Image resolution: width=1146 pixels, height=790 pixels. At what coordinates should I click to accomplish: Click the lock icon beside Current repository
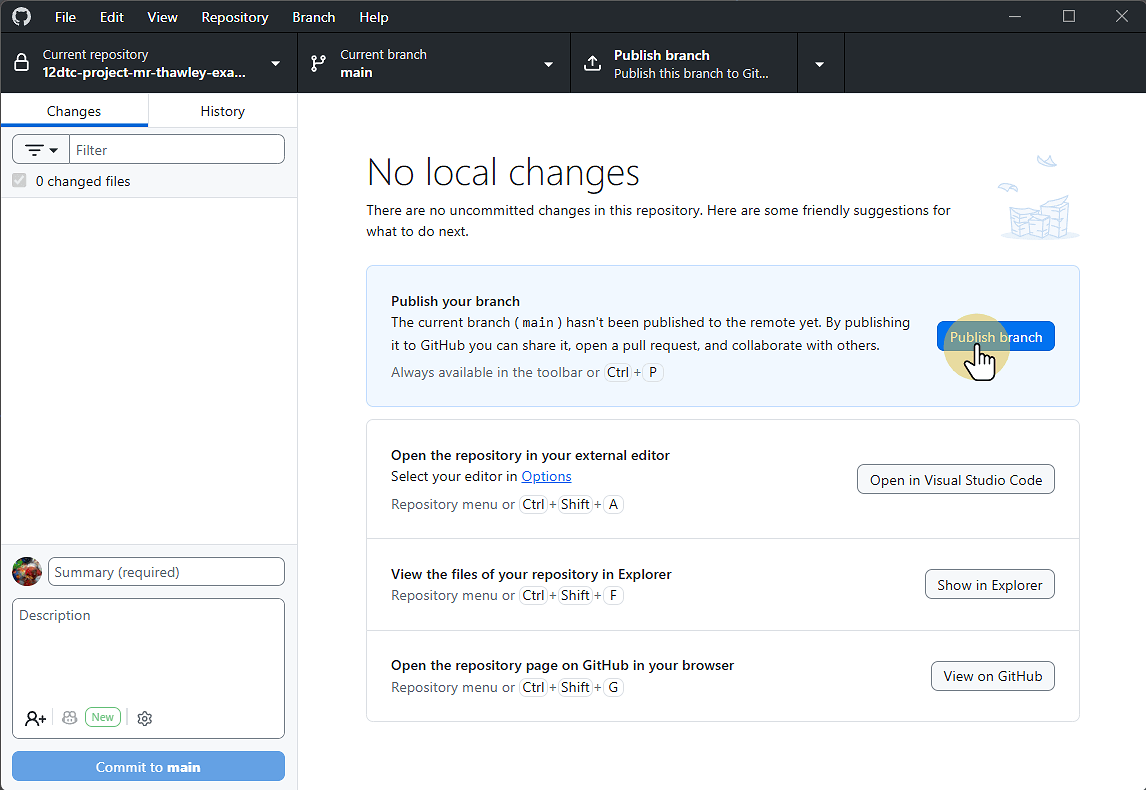click(21, 62)
